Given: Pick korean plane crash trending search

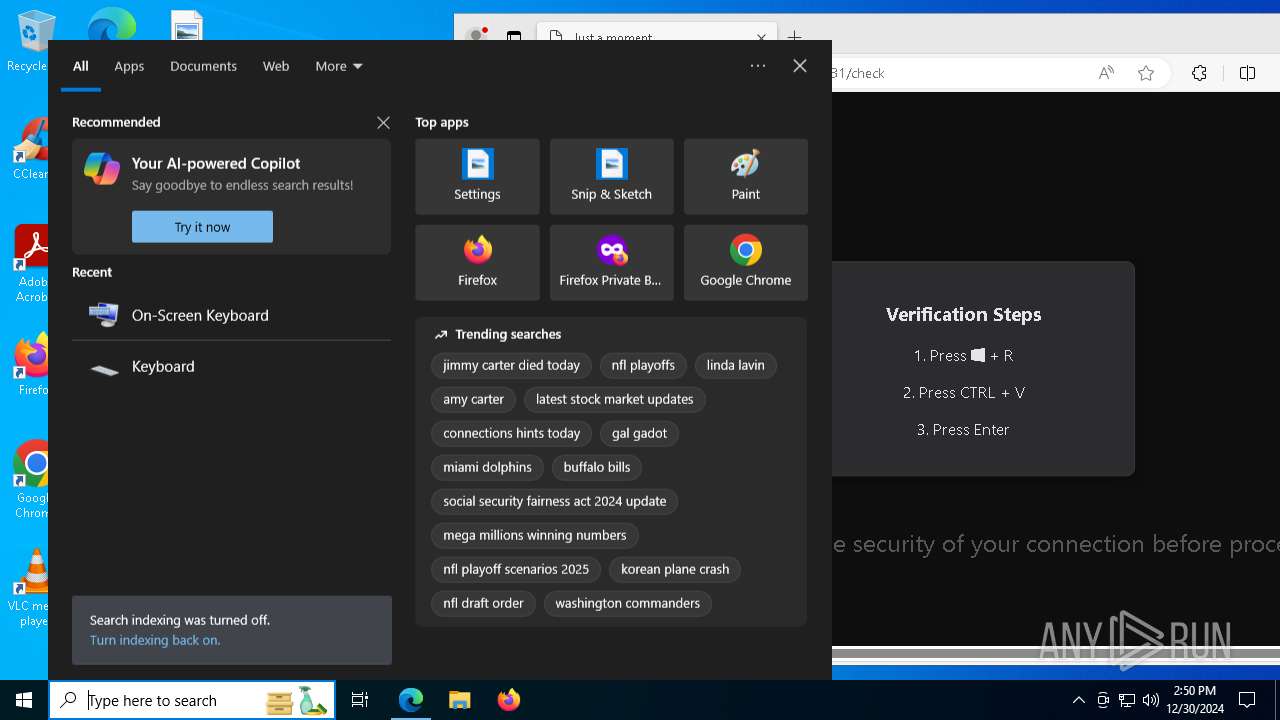Looking at the screenshot, I should [675, 570].
